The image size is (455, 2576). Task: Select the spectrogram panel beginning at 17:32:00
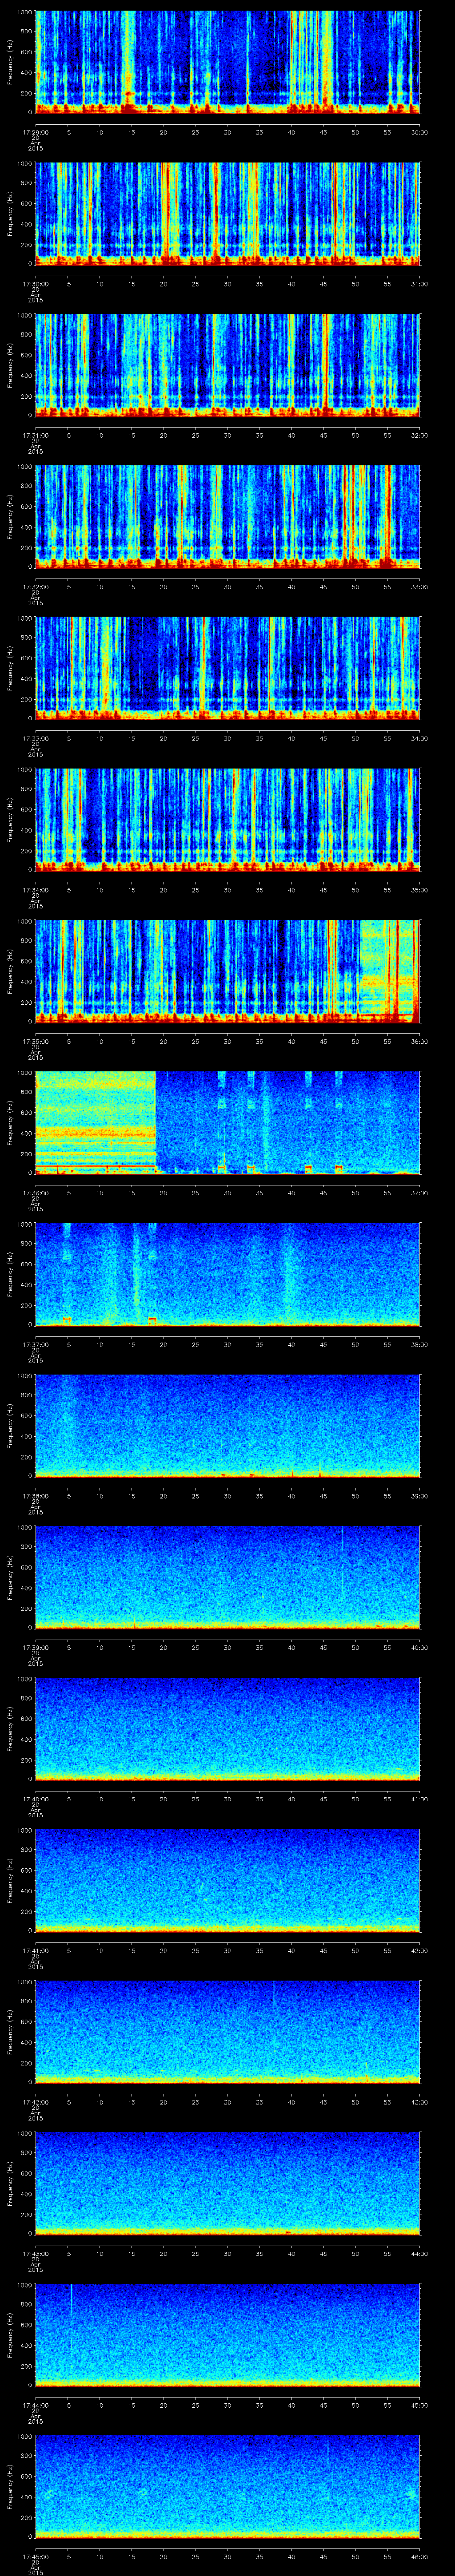(228, 517)
